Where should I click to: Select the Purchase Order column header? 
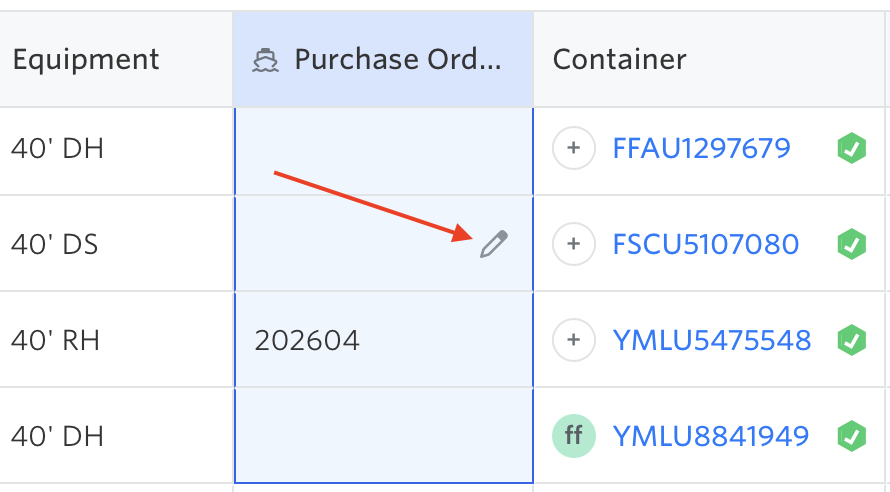396,60
